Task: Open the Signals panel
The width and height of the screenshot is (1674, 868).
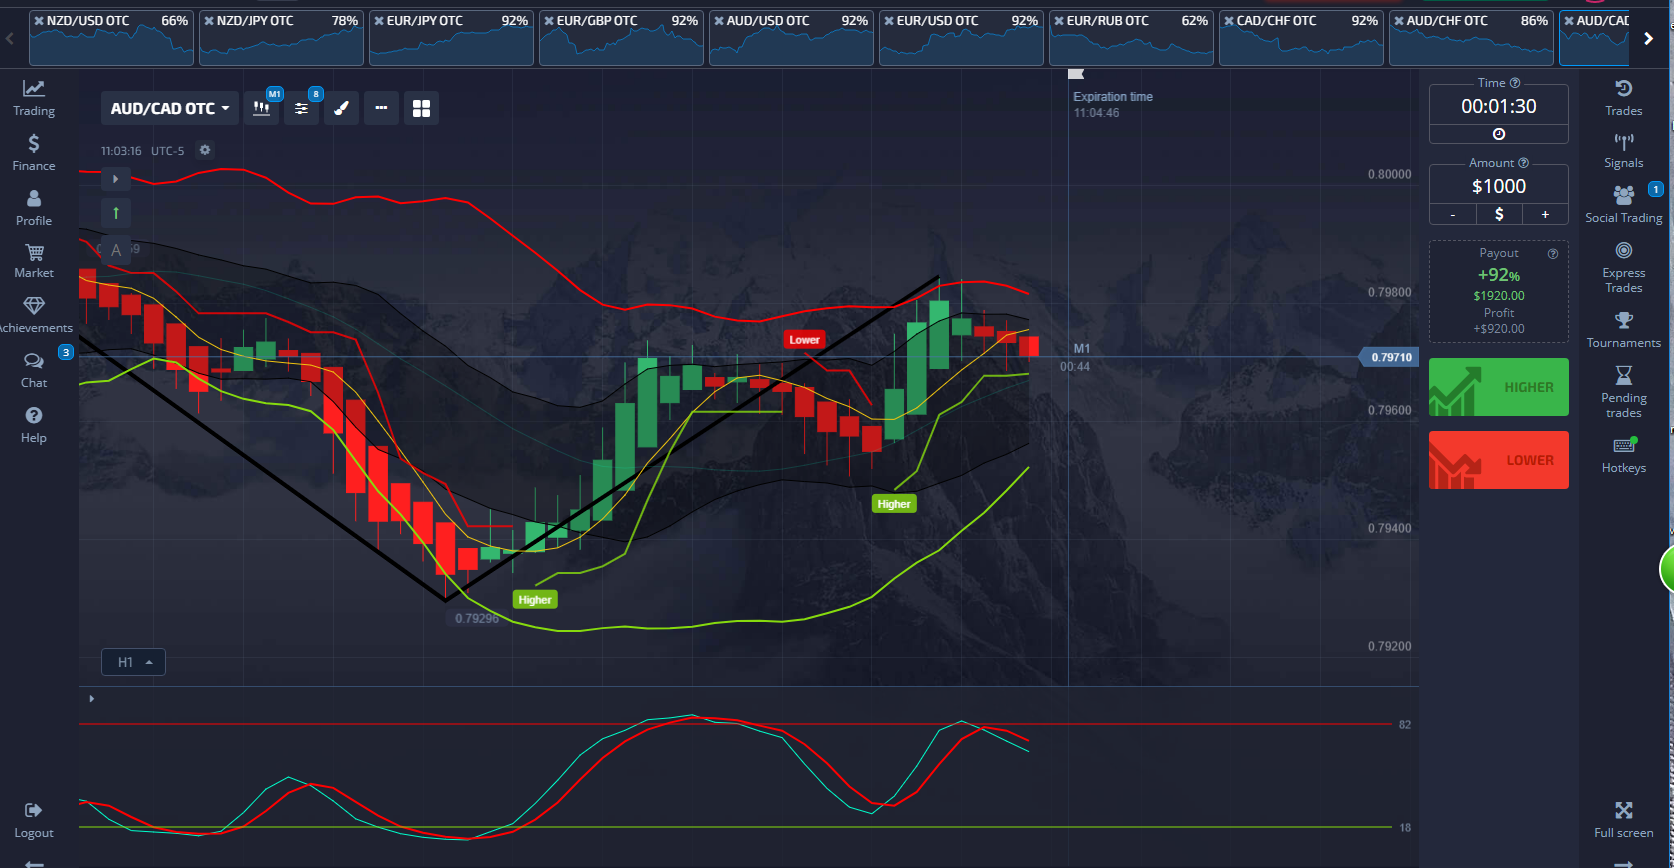Action: pos(1623,150)
